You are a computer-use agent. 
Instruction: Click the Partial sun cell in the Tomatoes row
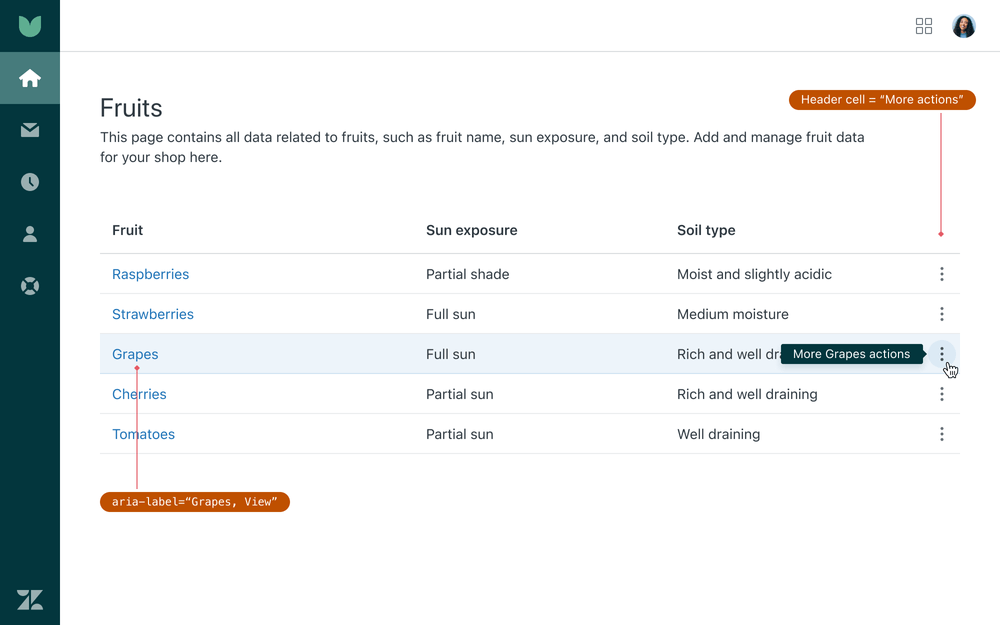(459, 434)
